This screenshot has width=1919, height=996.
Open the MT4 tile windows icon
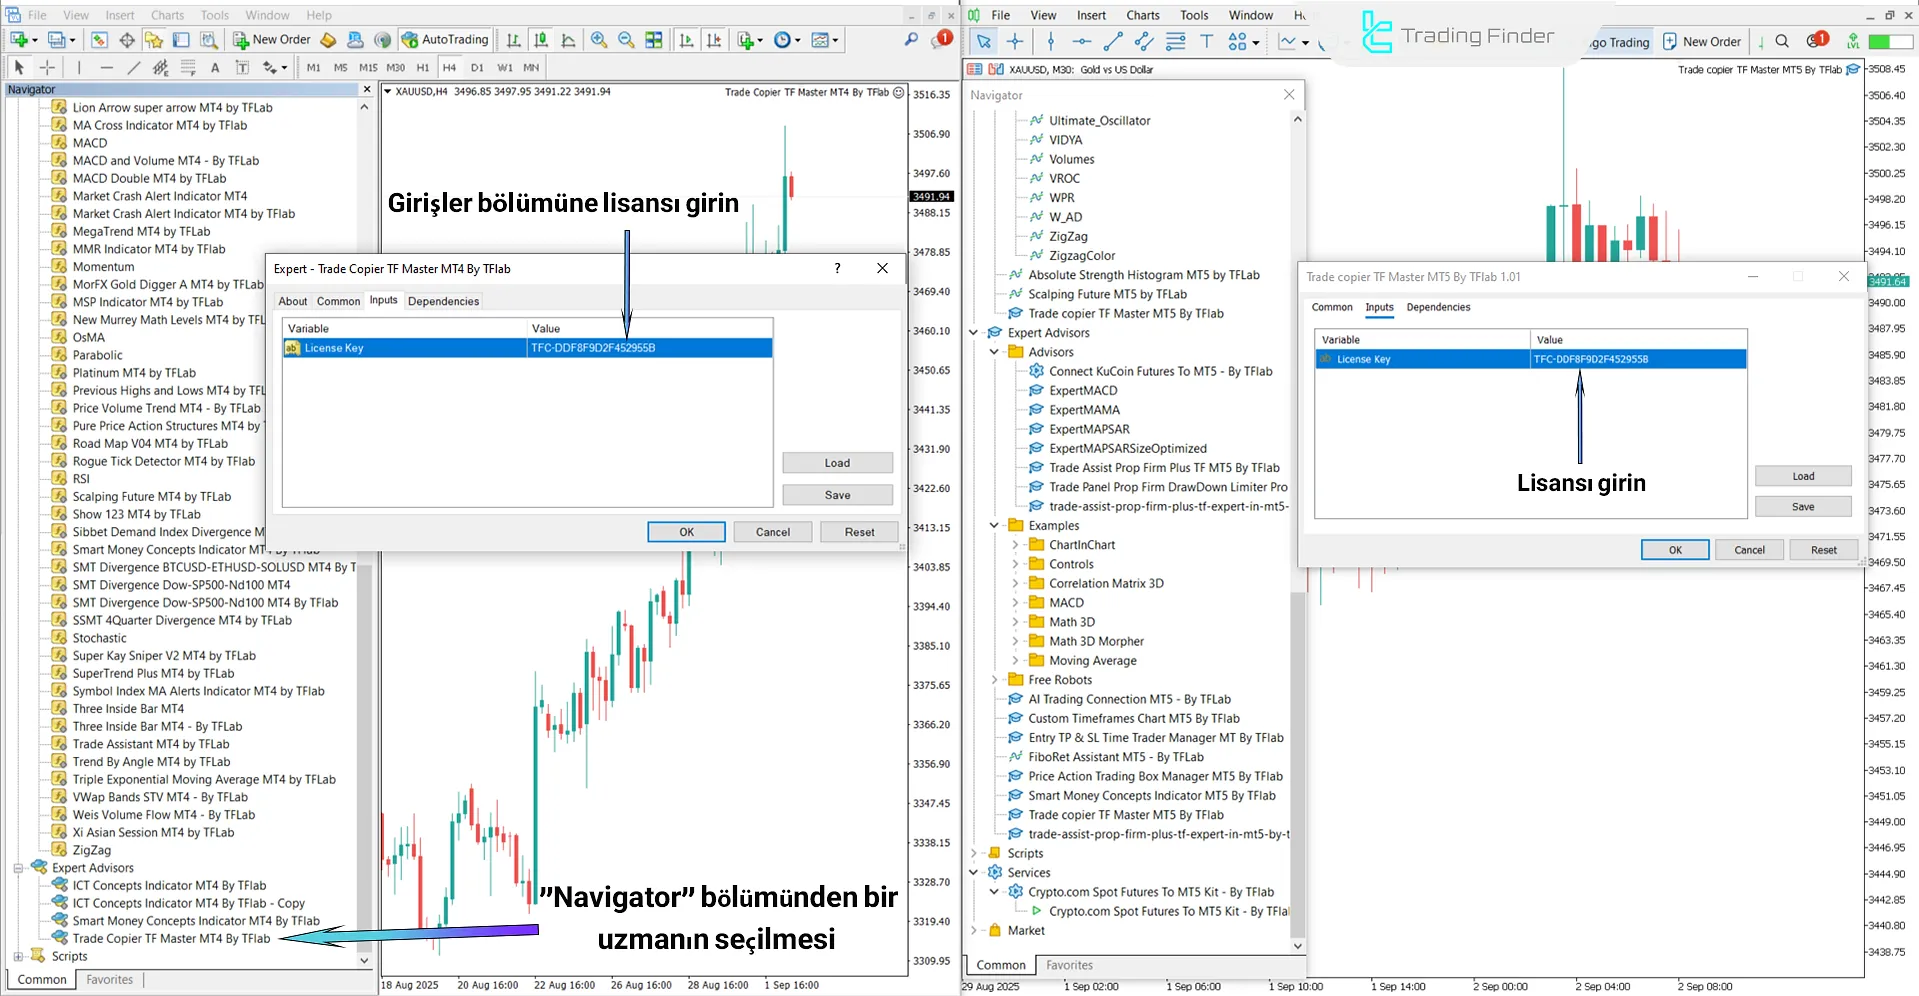[x=653, y=40]
